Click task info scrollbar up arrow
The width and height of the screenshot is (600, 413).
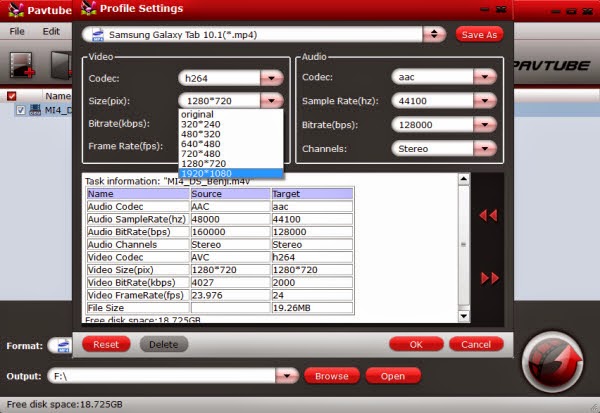point(464,179)
